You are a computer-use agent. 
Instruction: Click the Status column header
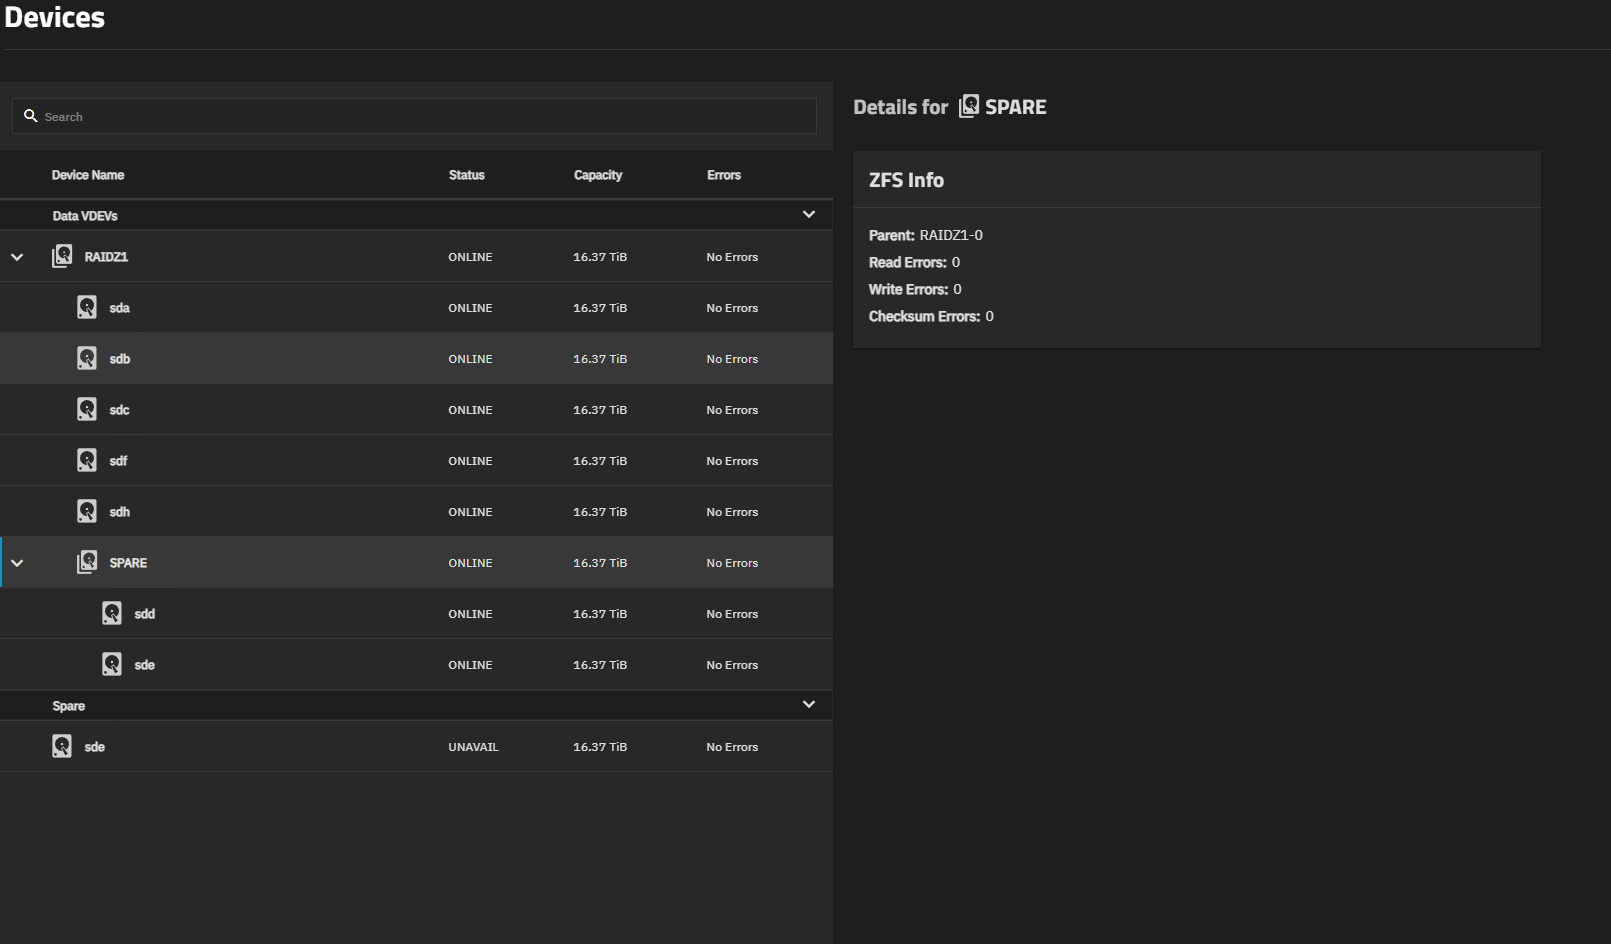tap(466, 175)
